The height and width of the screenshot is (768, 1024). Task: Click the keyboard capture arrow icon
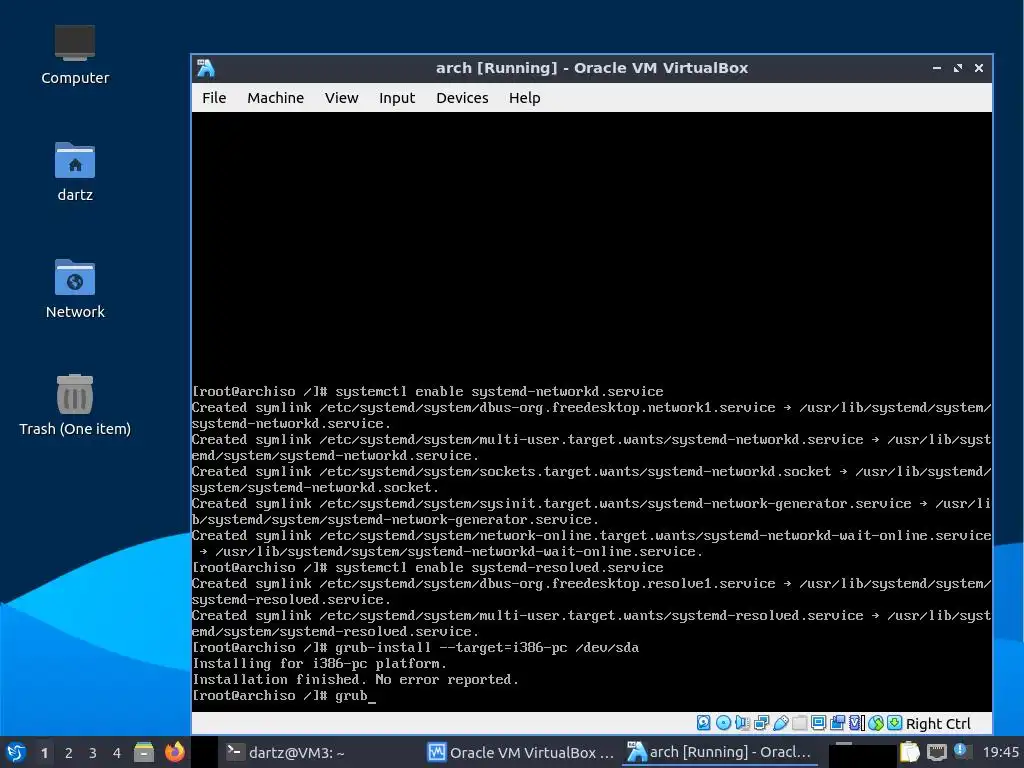pyautogui.click(x=895, y=723)
